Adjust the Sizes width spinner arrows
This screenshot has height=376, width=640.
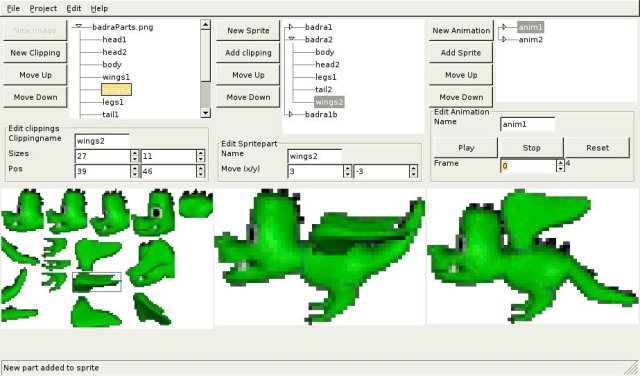(135, 156)
